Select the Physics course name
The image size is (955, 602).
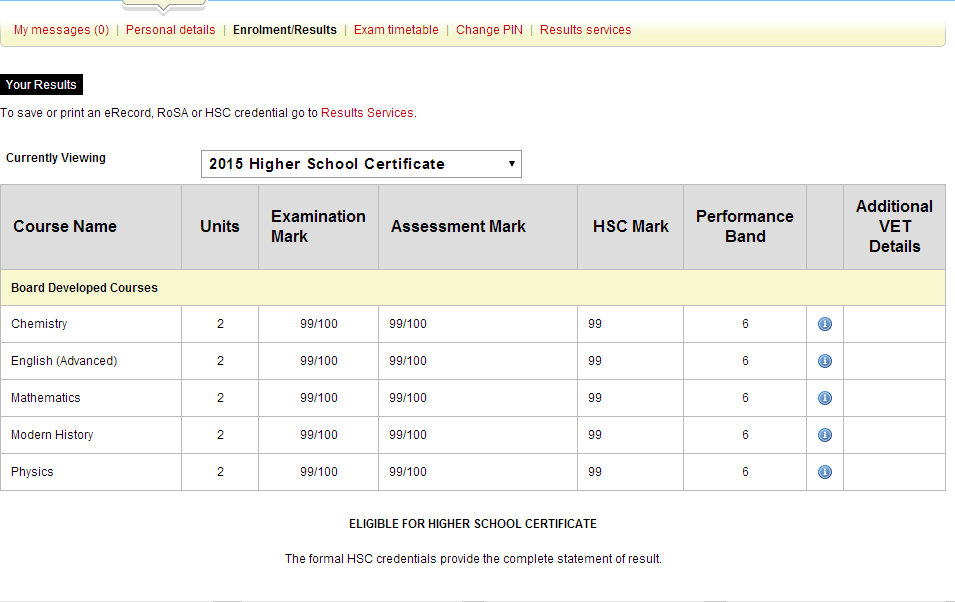[x=32, y=472]
